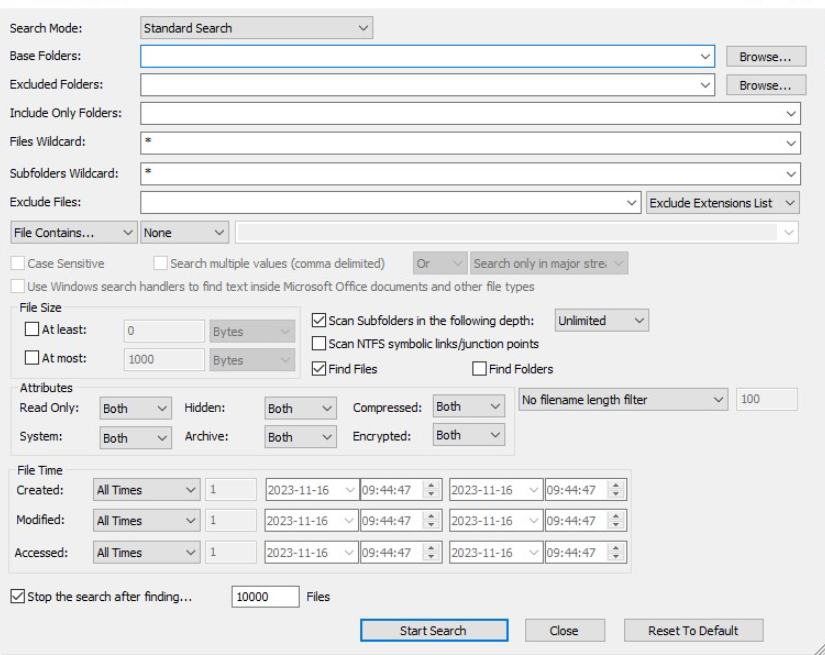Toggle the Find Files checkbox
This screenshot has width=825, height=655.
point(319,369)
